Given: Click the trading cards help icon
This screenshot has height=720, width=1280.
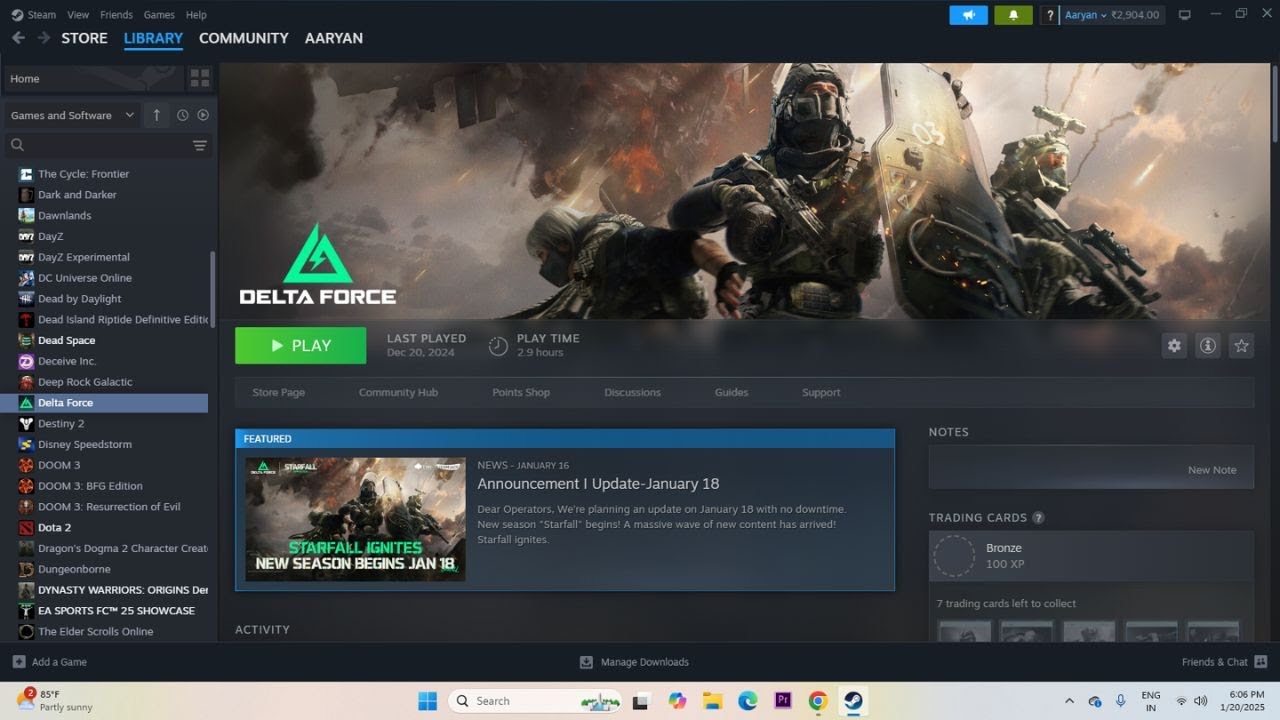Looking at the screenshot, I should click(1038, 518).
